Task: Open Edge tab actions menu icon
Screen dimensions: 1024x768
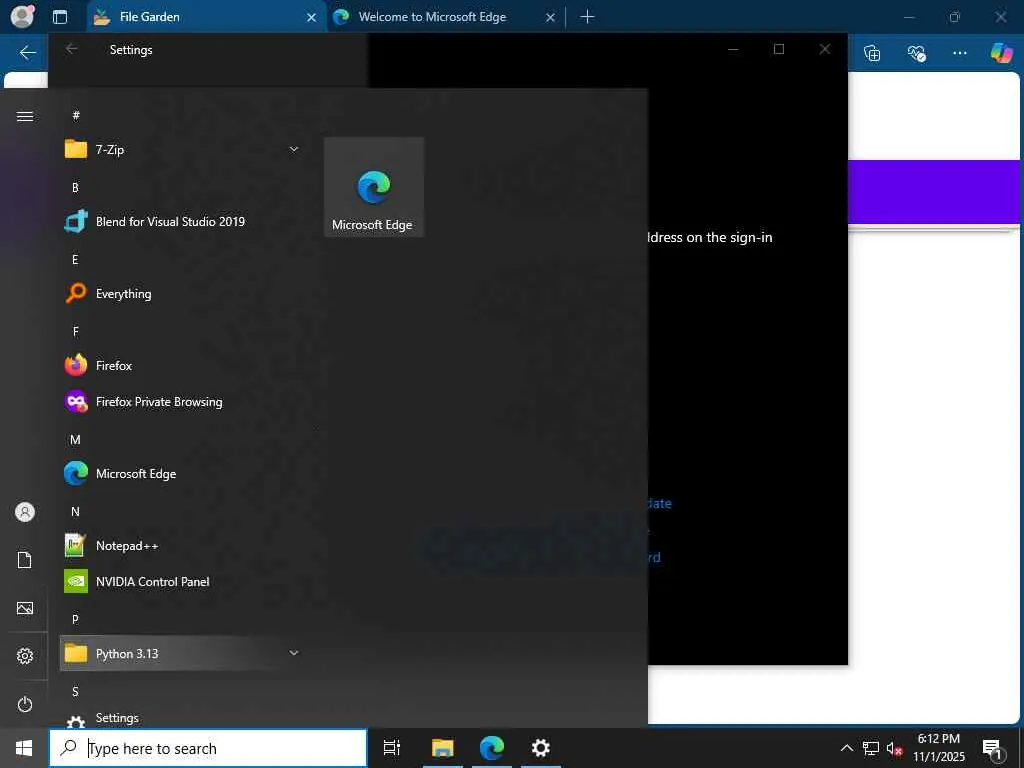Action: pyautogui.click(x=60, y=17)
